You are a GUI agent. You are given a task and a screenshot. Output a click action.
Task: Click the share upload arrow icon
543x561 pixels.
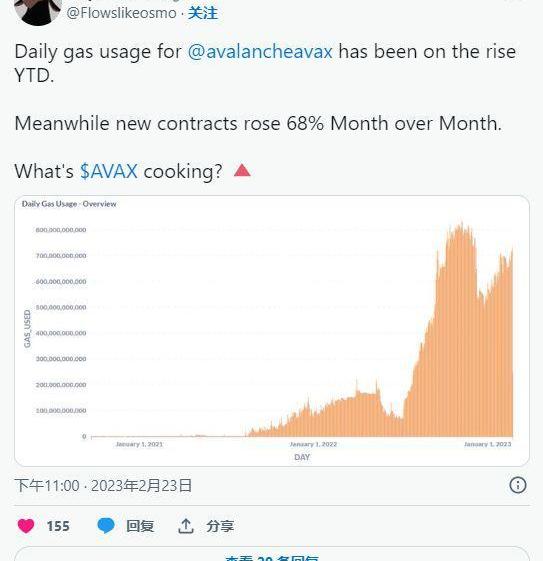pos(186,526)
